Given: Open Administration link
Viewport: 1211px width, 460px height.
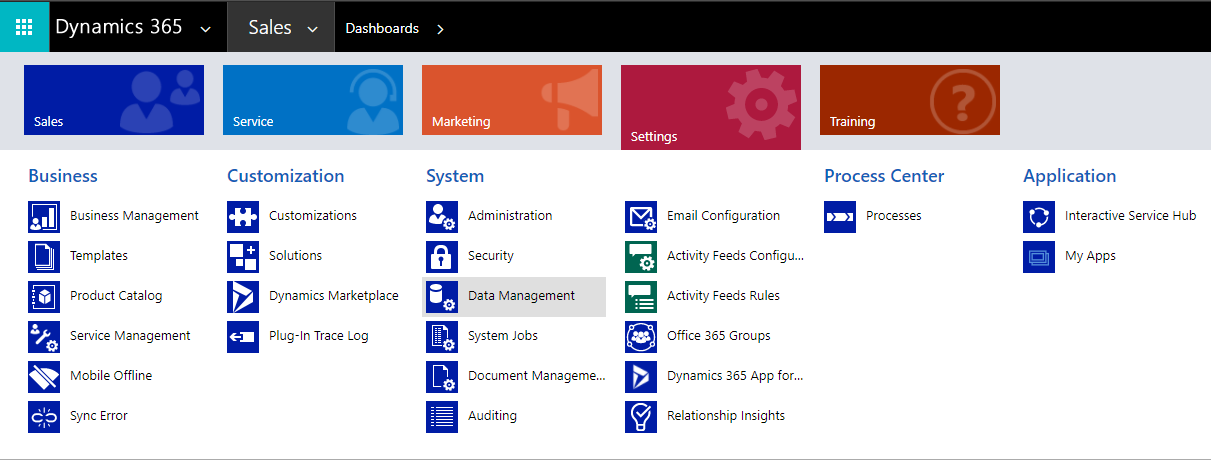Looking at the screenshot, I should (x=510, y=215).
